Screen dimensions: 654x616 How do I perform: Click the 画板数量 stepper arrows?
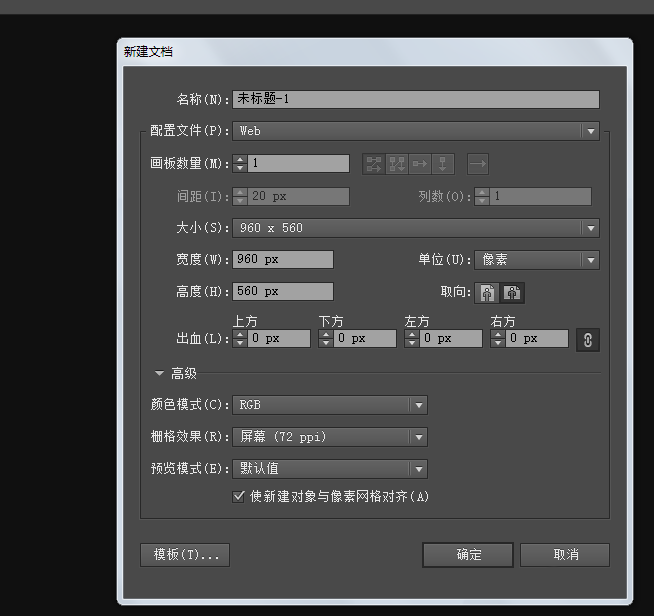point(240,163)
